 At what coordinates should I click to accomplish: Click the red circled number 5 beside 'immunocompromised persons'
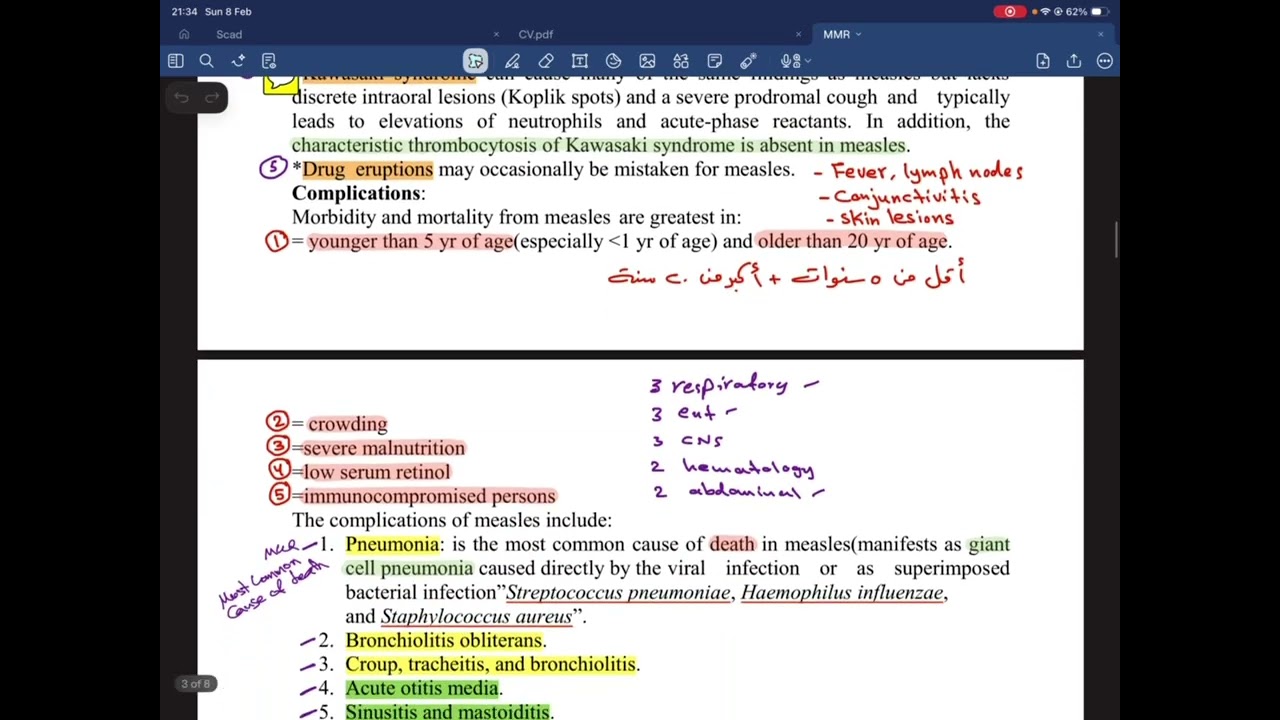[278, 494]
